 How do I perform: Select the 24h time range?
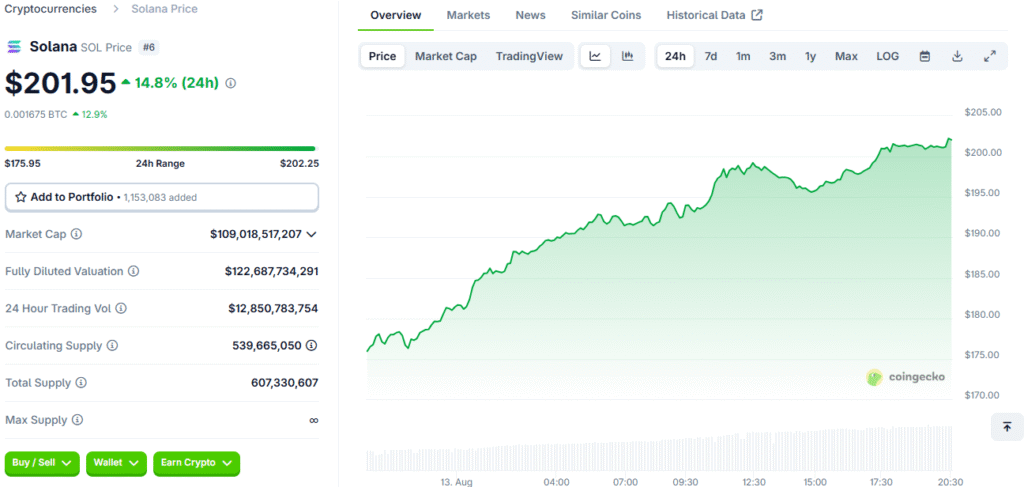point(675,56)
